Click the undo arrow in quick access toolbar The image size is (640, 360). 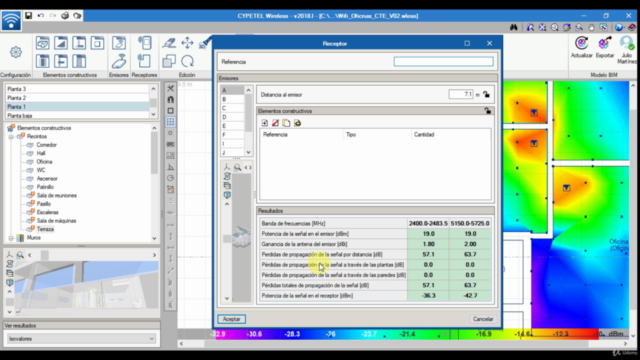[x=40, y=16]
